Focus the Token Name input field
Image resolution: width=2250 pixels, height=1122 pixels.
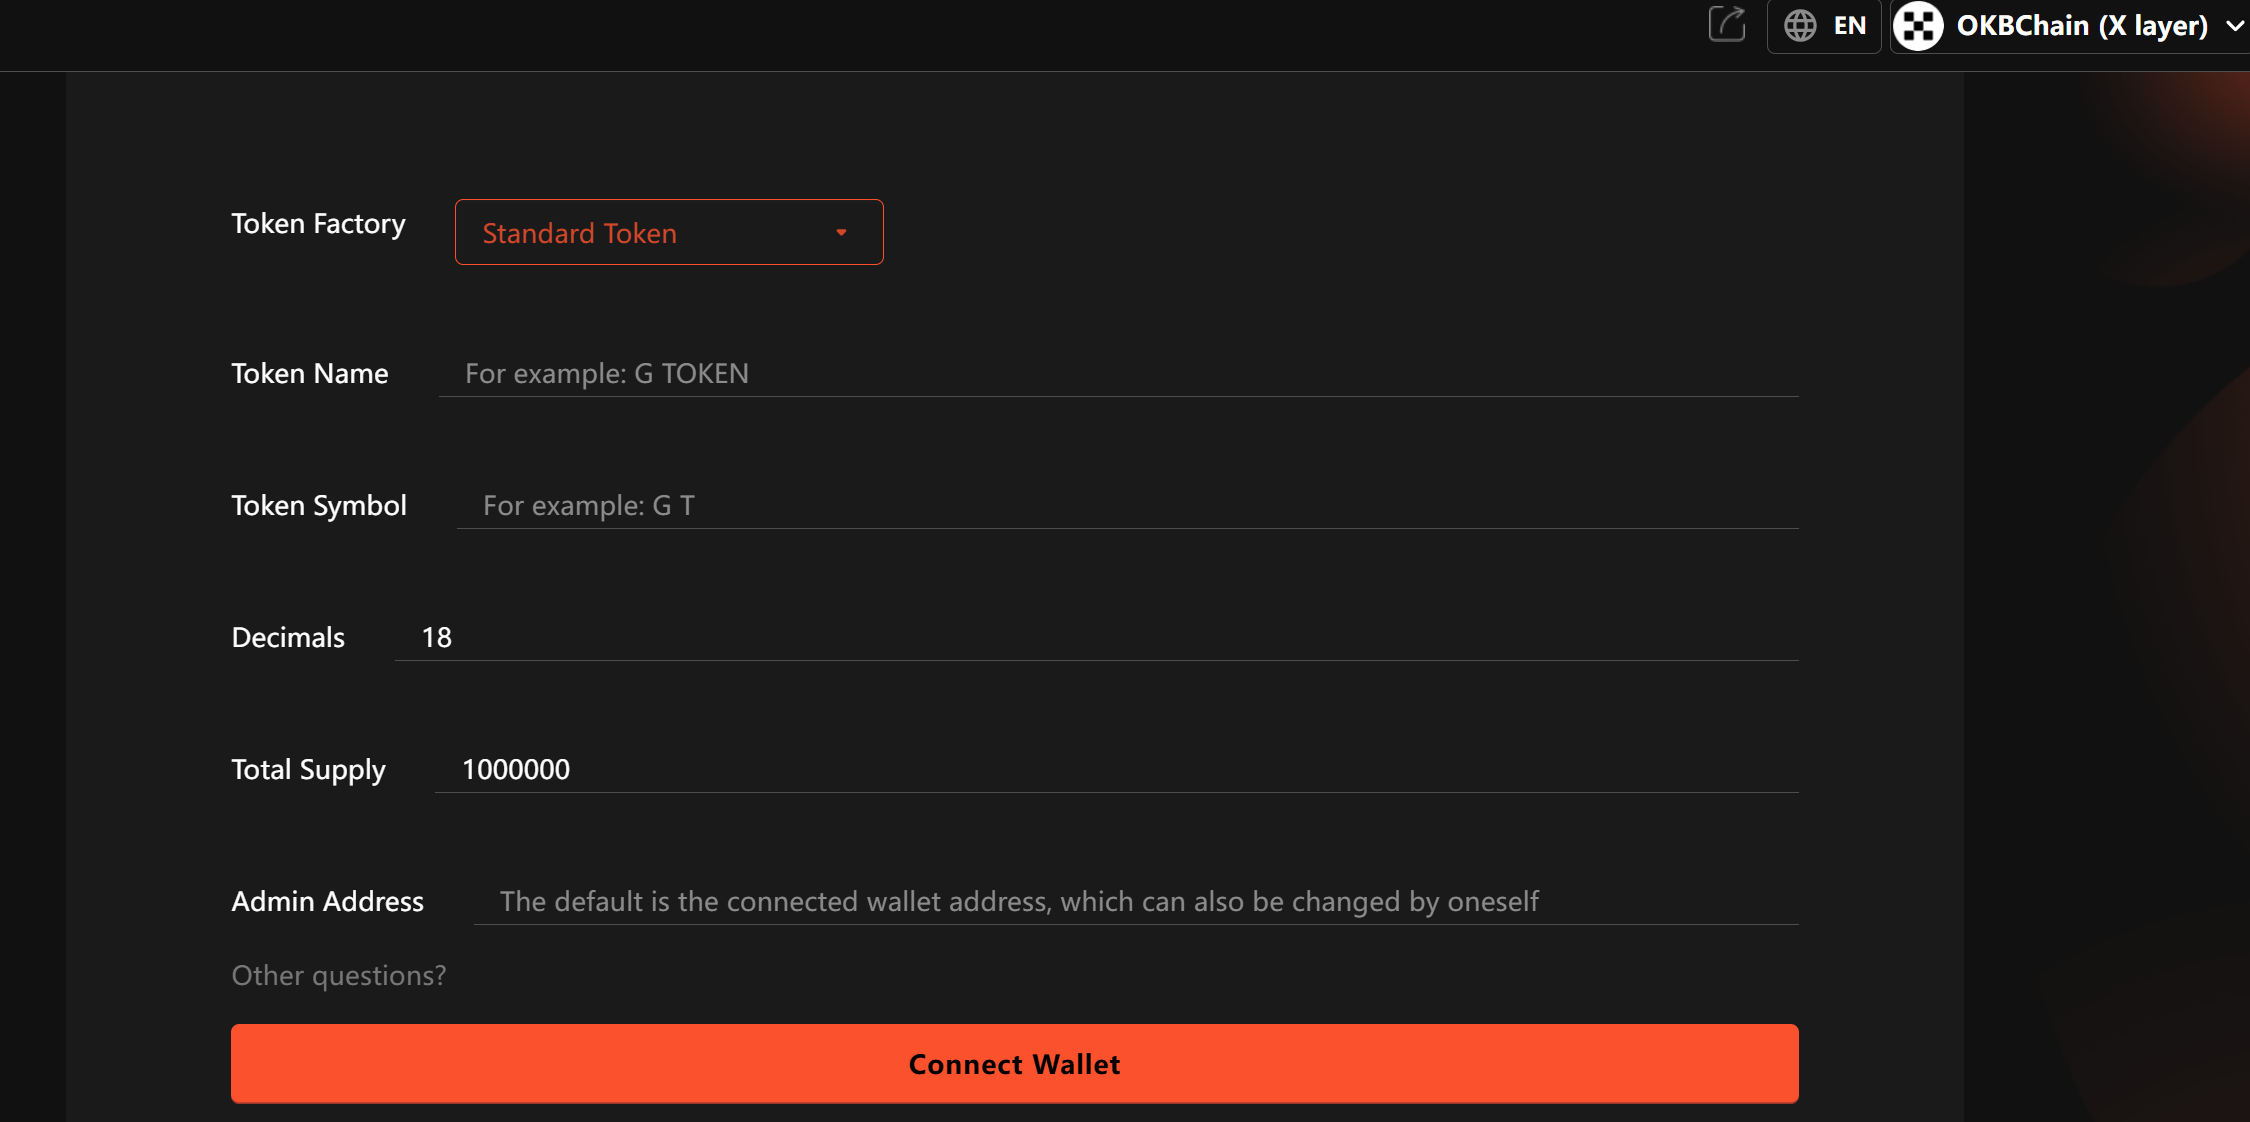tap(1118, 373)
